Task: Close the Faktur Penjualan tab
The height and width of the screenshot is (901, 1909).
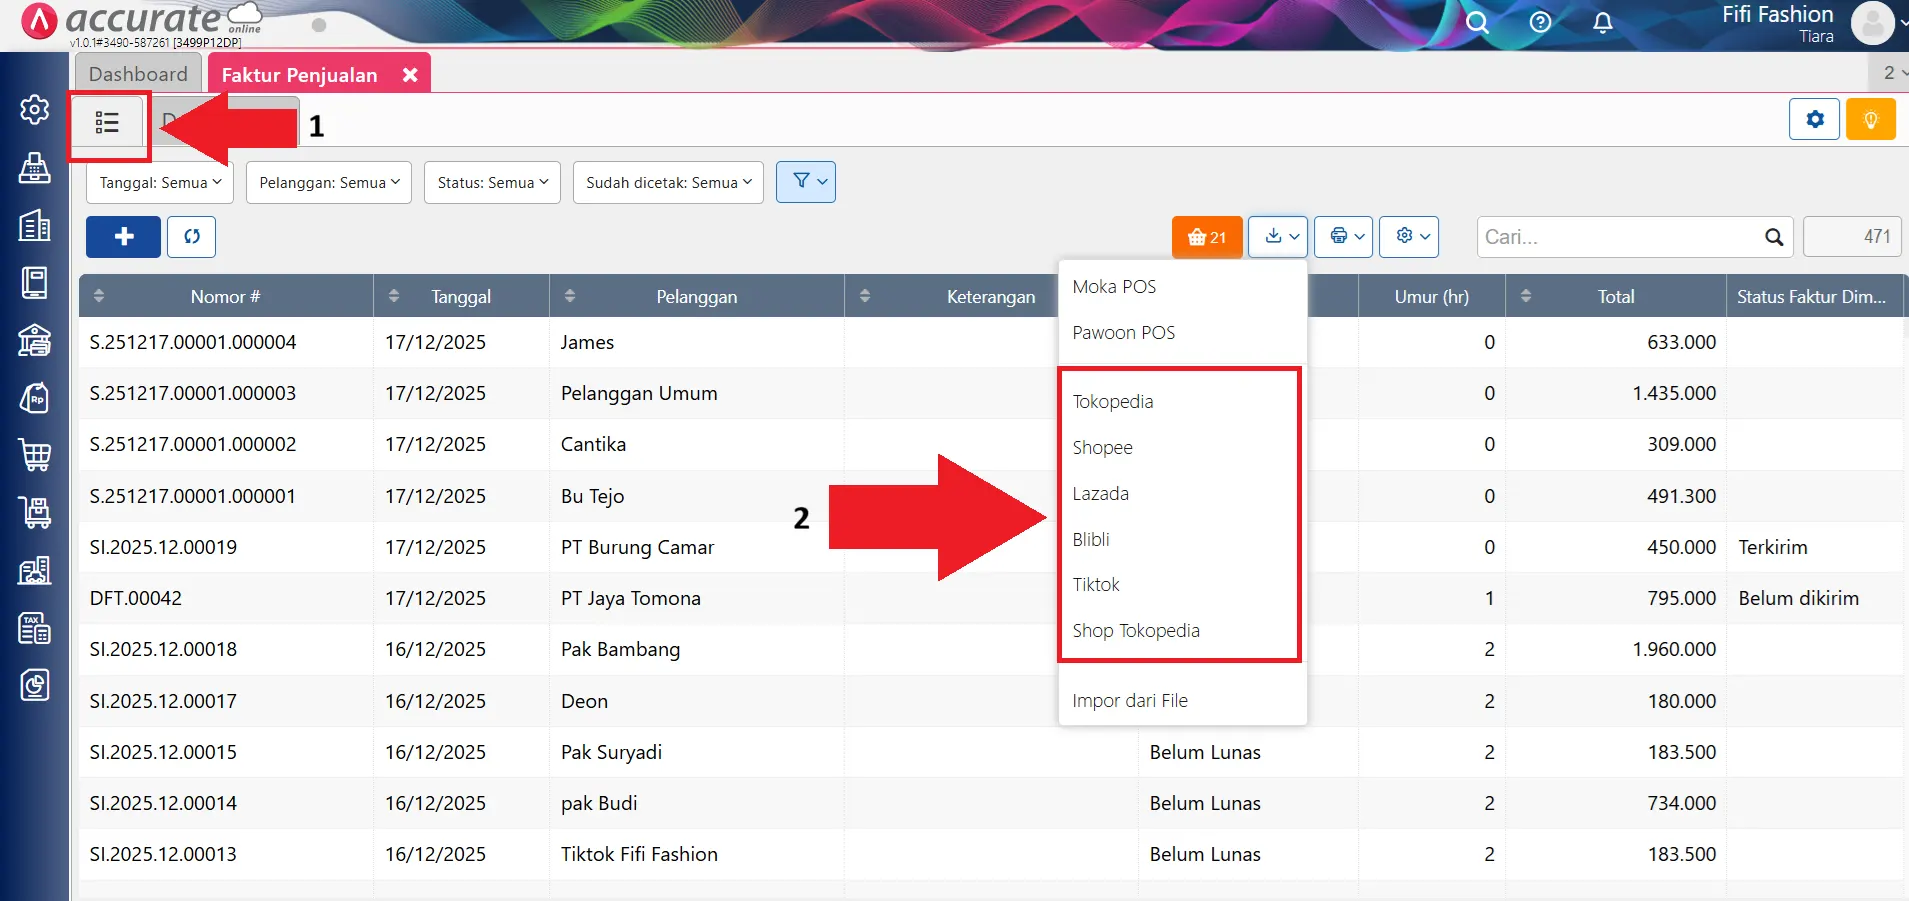Action: (x=410, y=75)
